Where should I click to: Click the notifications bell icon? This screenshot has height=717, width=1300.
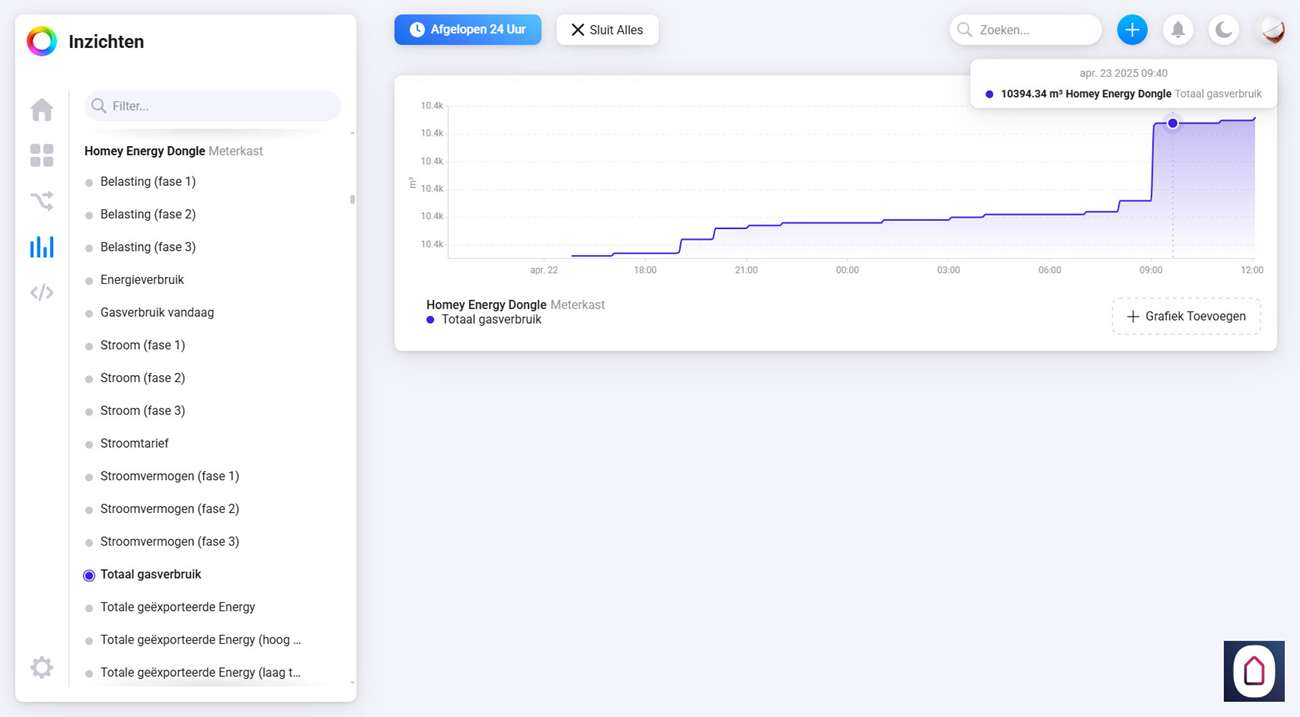click(x=1178, y=30)
